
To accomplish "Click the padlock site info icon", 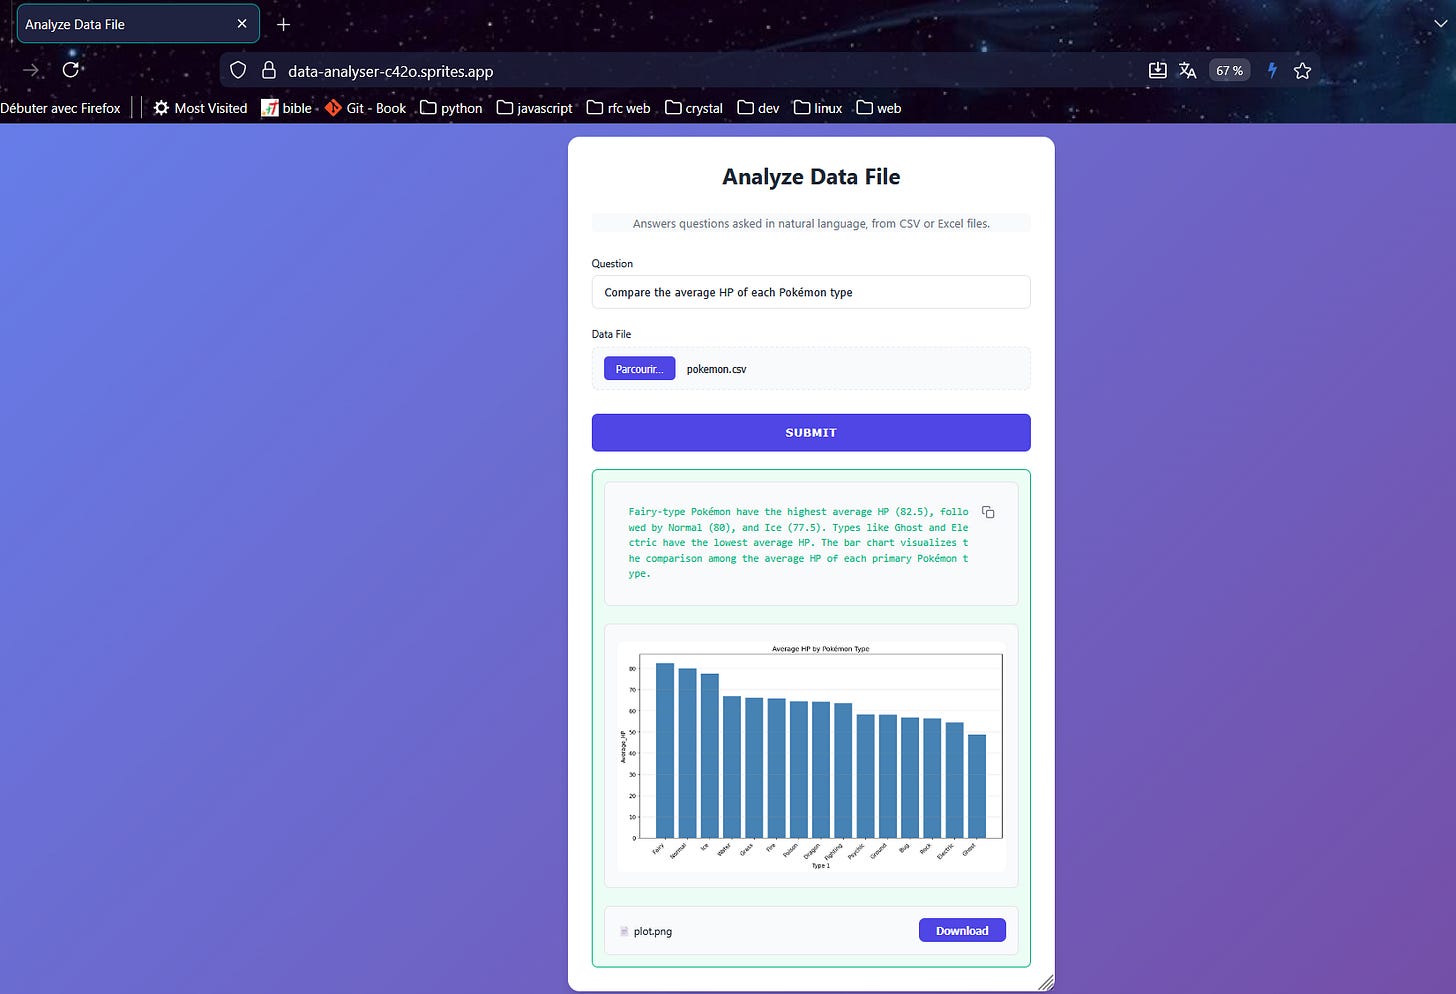I will click(268, 70).
